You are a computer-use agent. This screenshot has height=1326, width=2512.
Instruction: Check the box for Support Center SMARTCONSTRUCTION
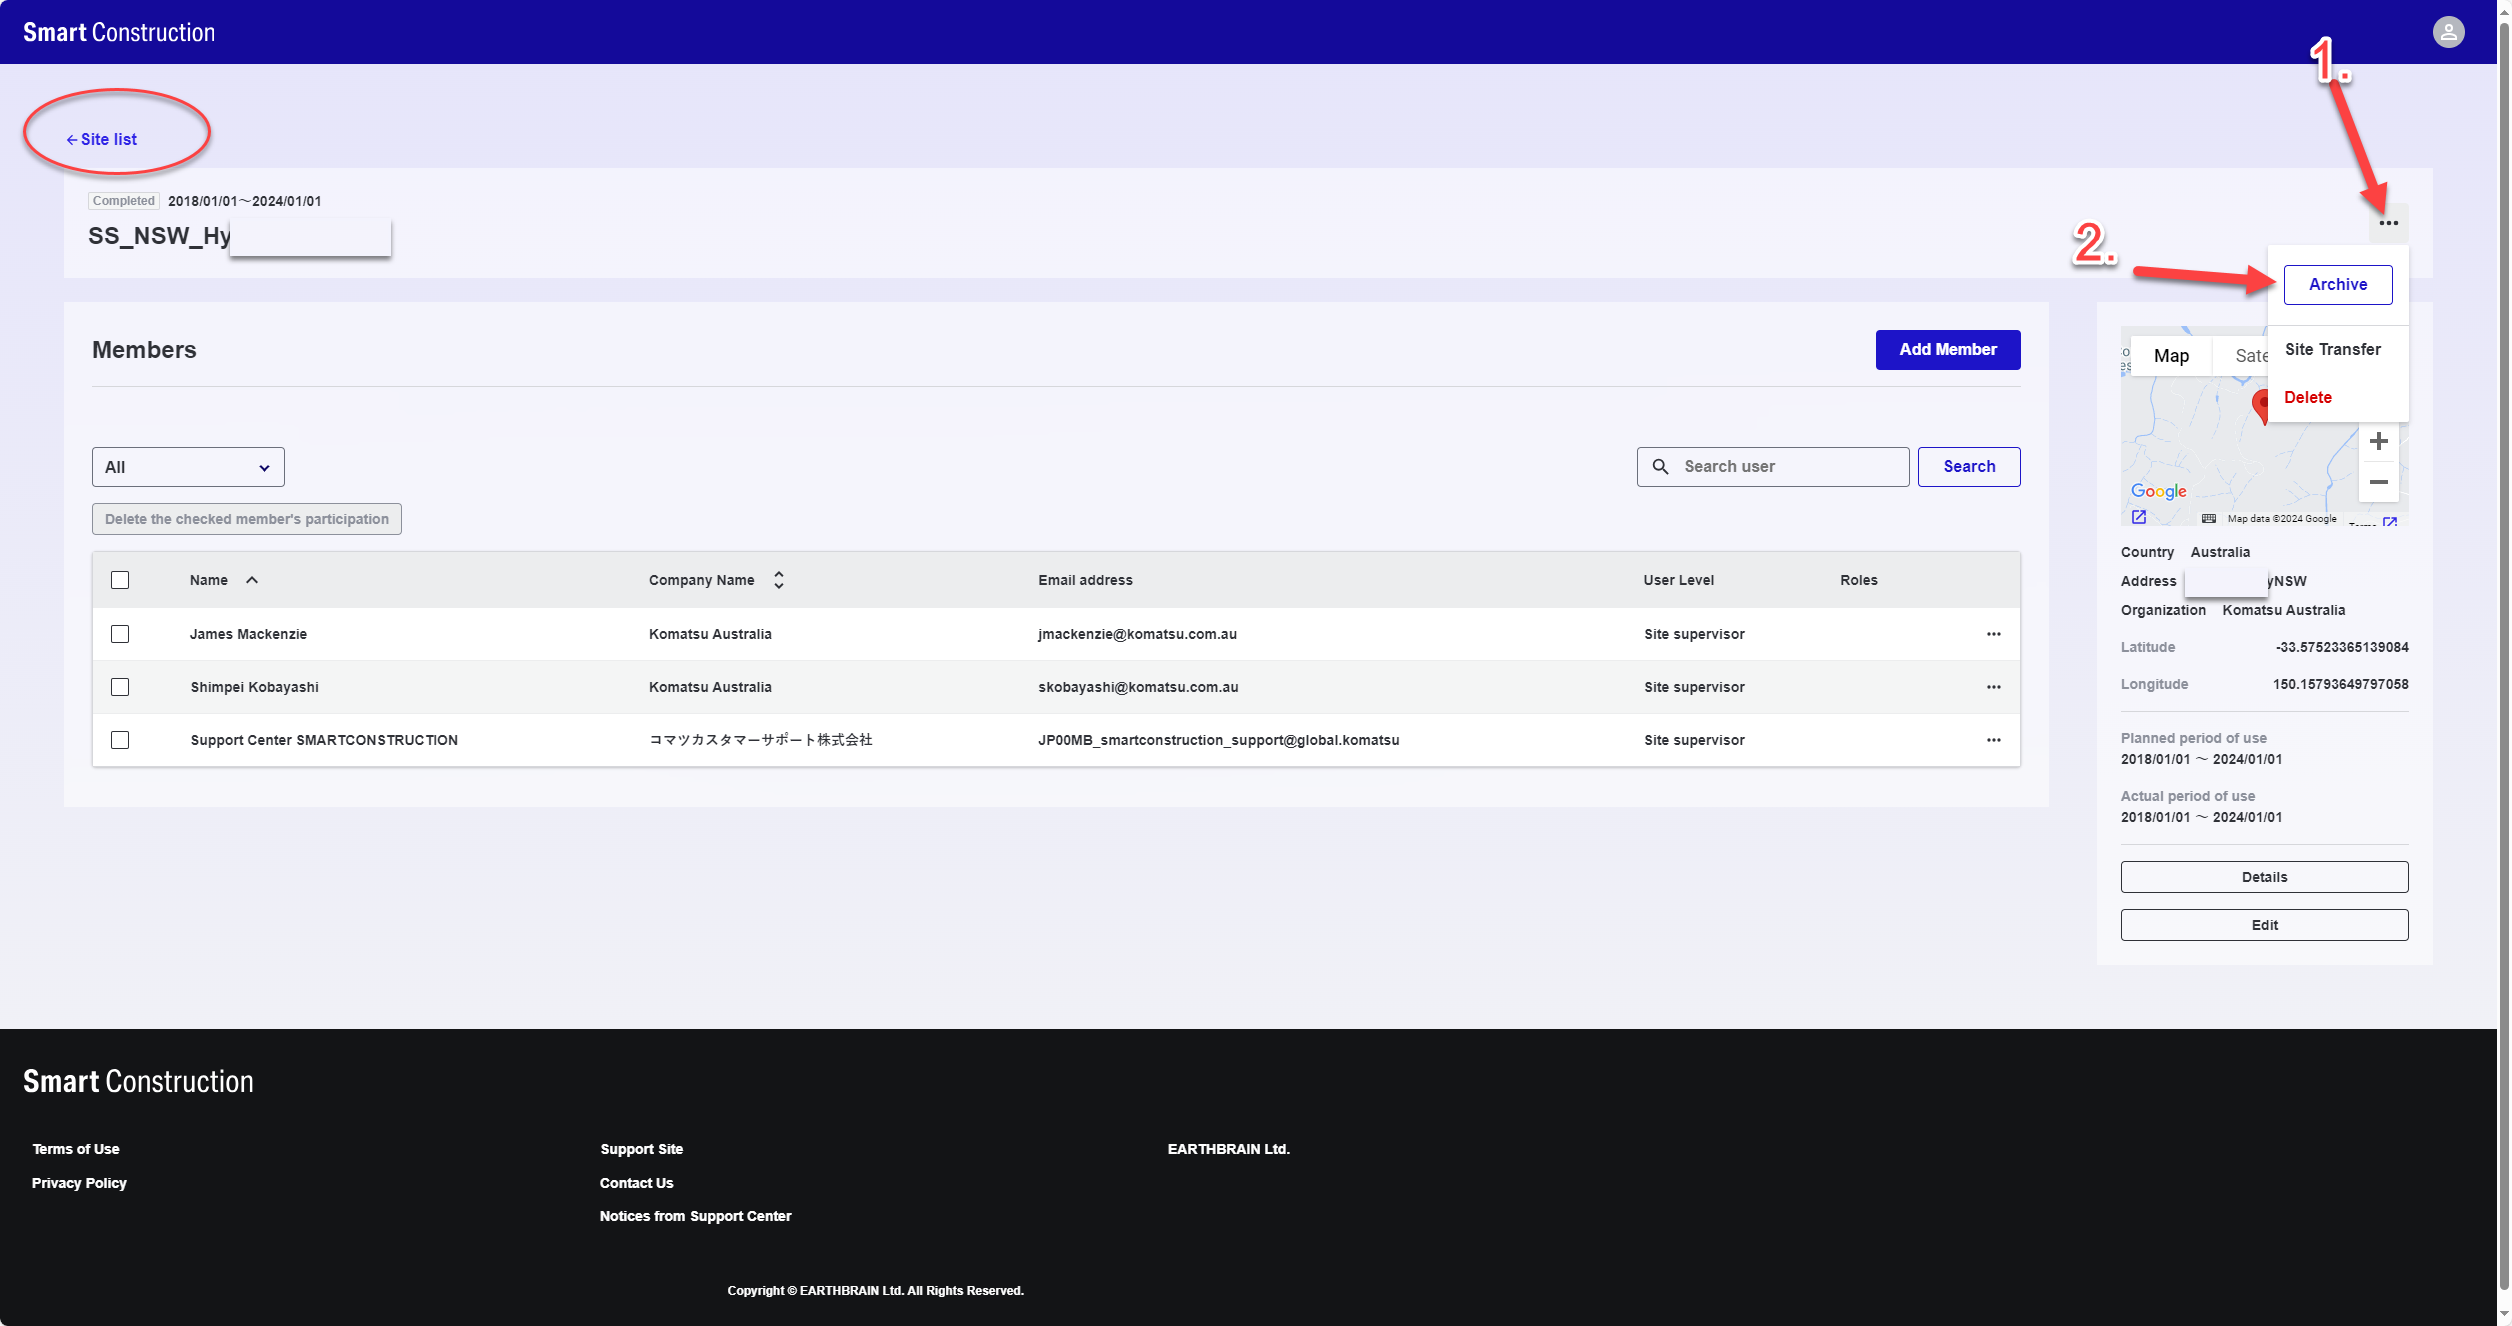click(120, 740)
